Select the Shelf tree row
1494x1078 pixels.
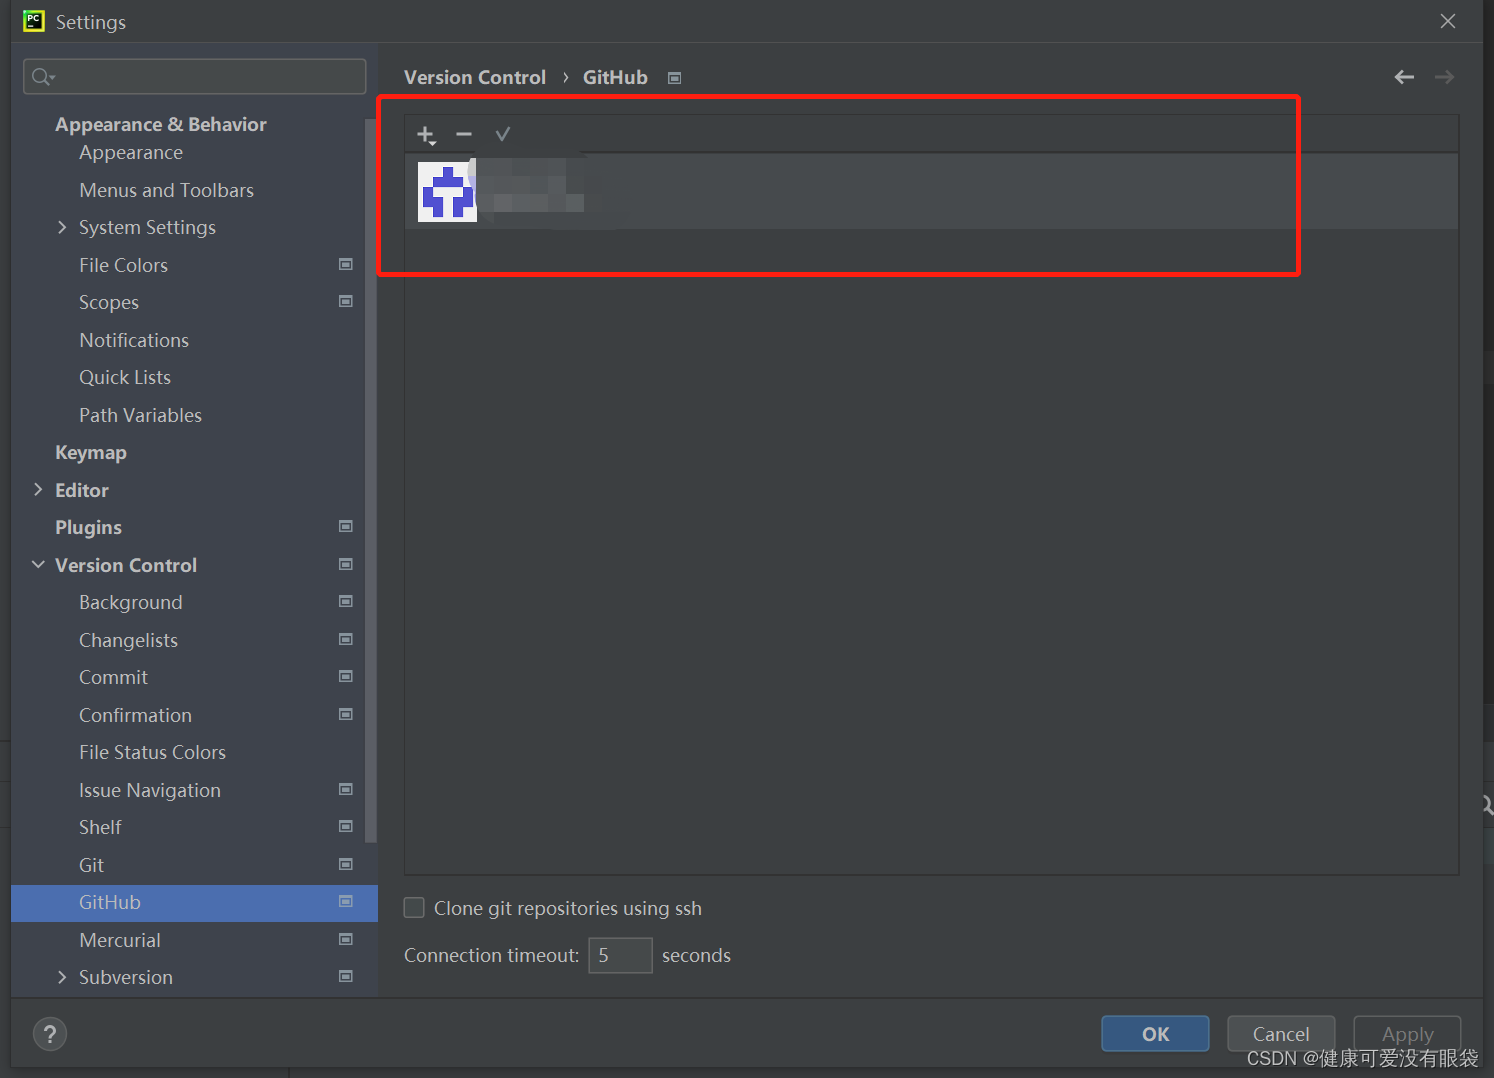coord(195,827)
